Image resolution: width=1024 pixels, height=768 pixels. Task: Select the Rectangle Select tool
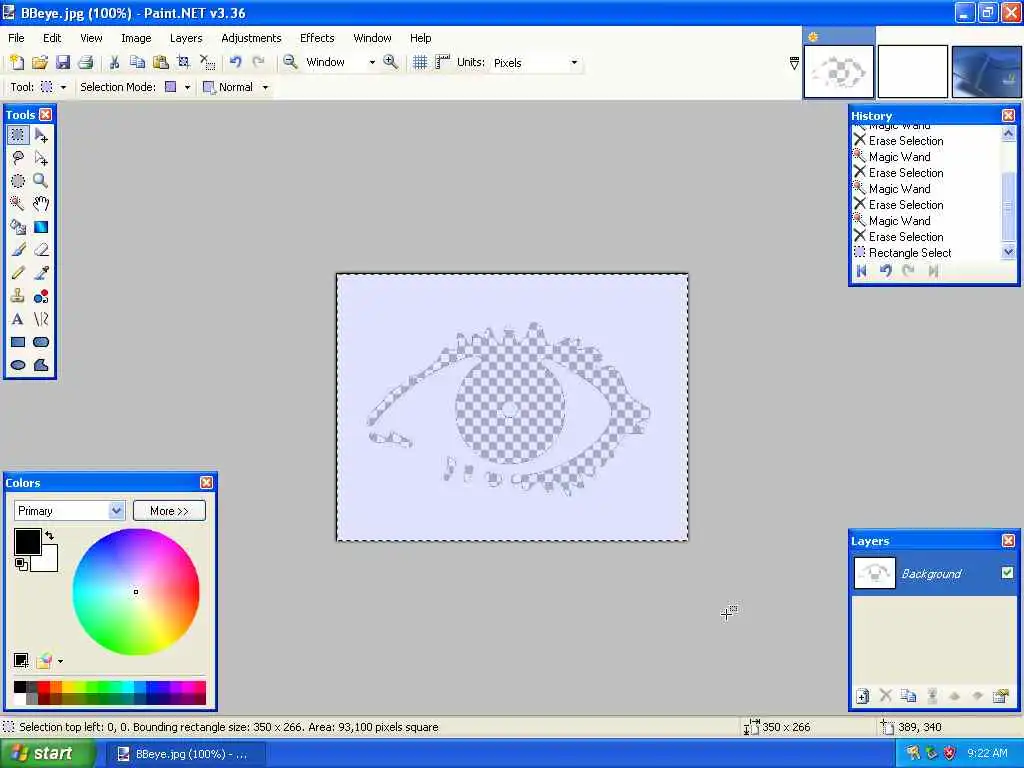18,135
